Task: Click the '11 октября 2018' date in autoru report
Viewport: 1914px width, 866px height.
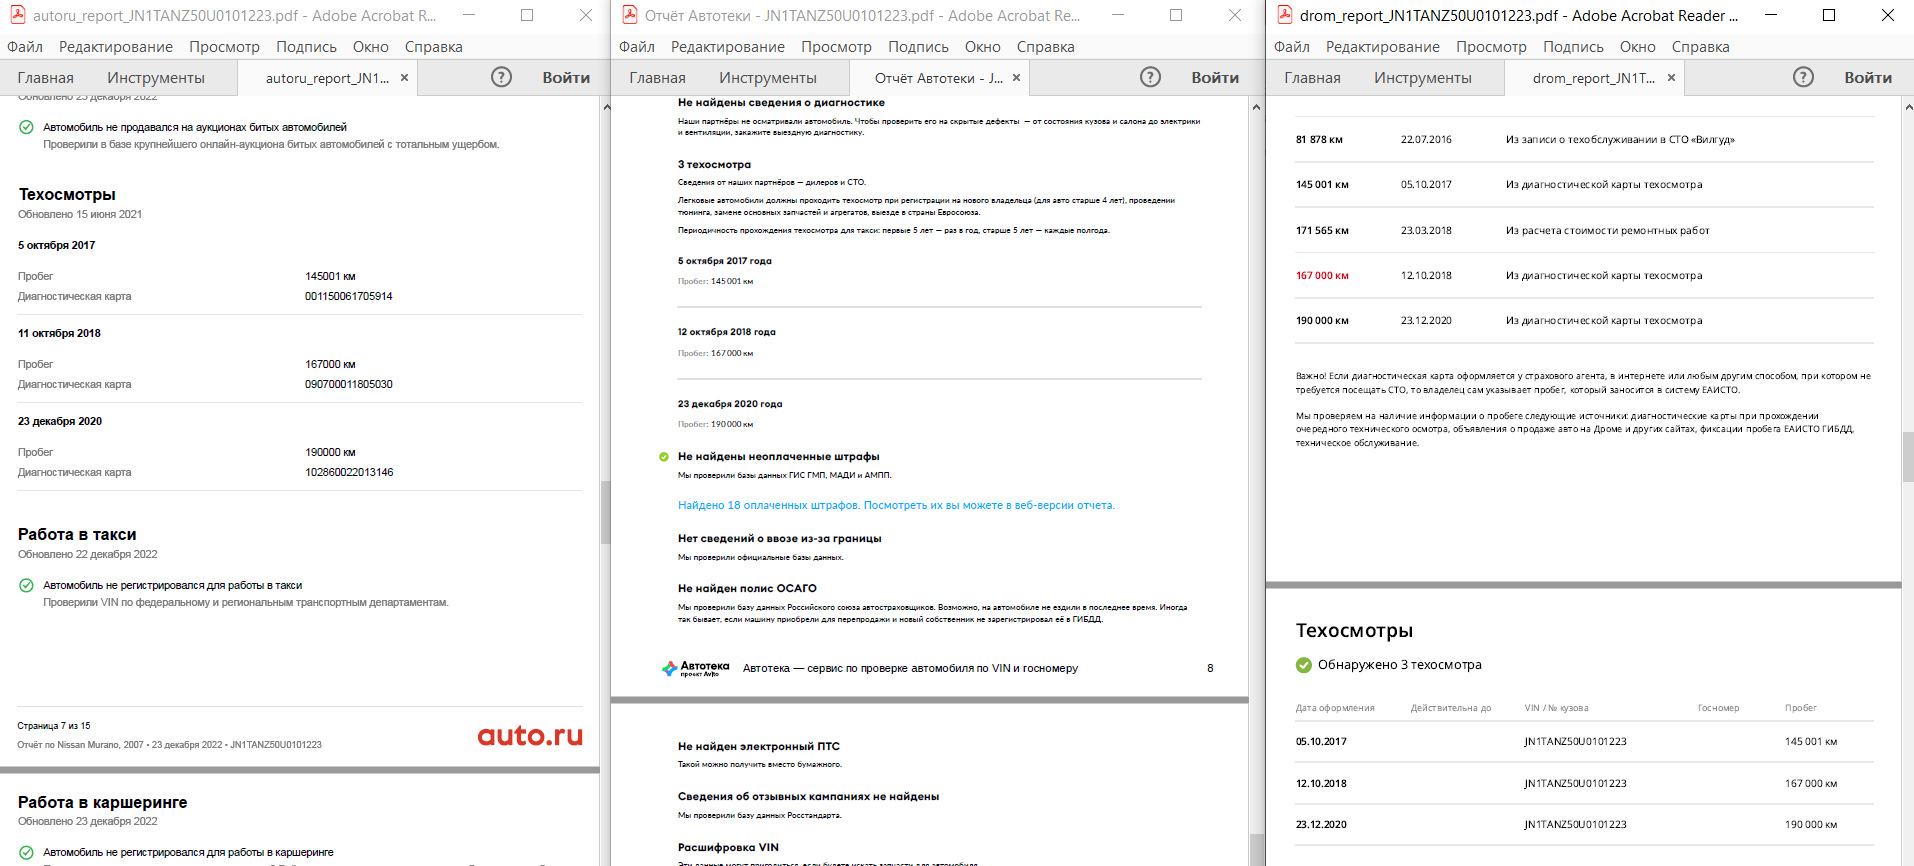Action: (59, 333)
